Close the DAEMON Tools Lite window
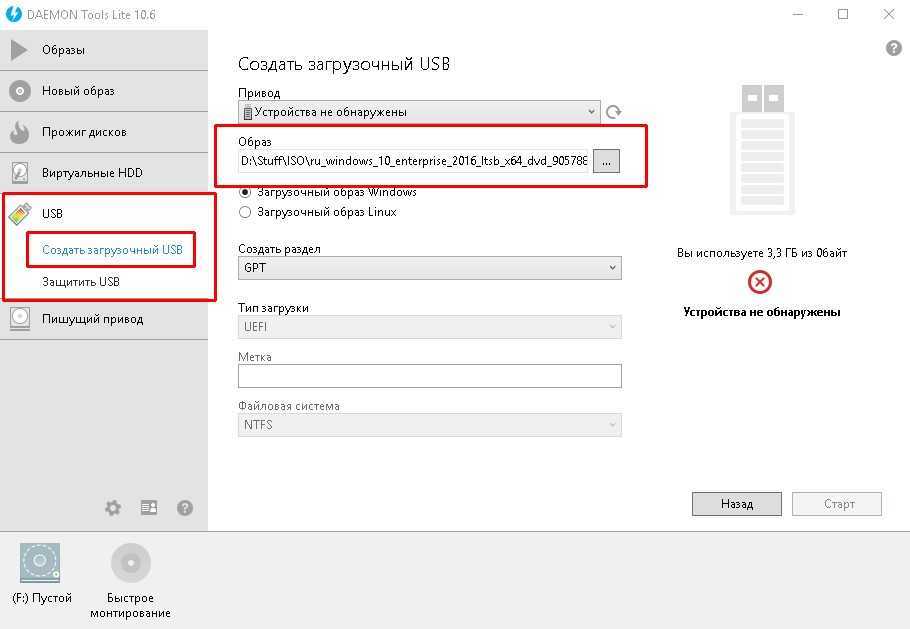910x629 pixels. click(x=889, y=14)
